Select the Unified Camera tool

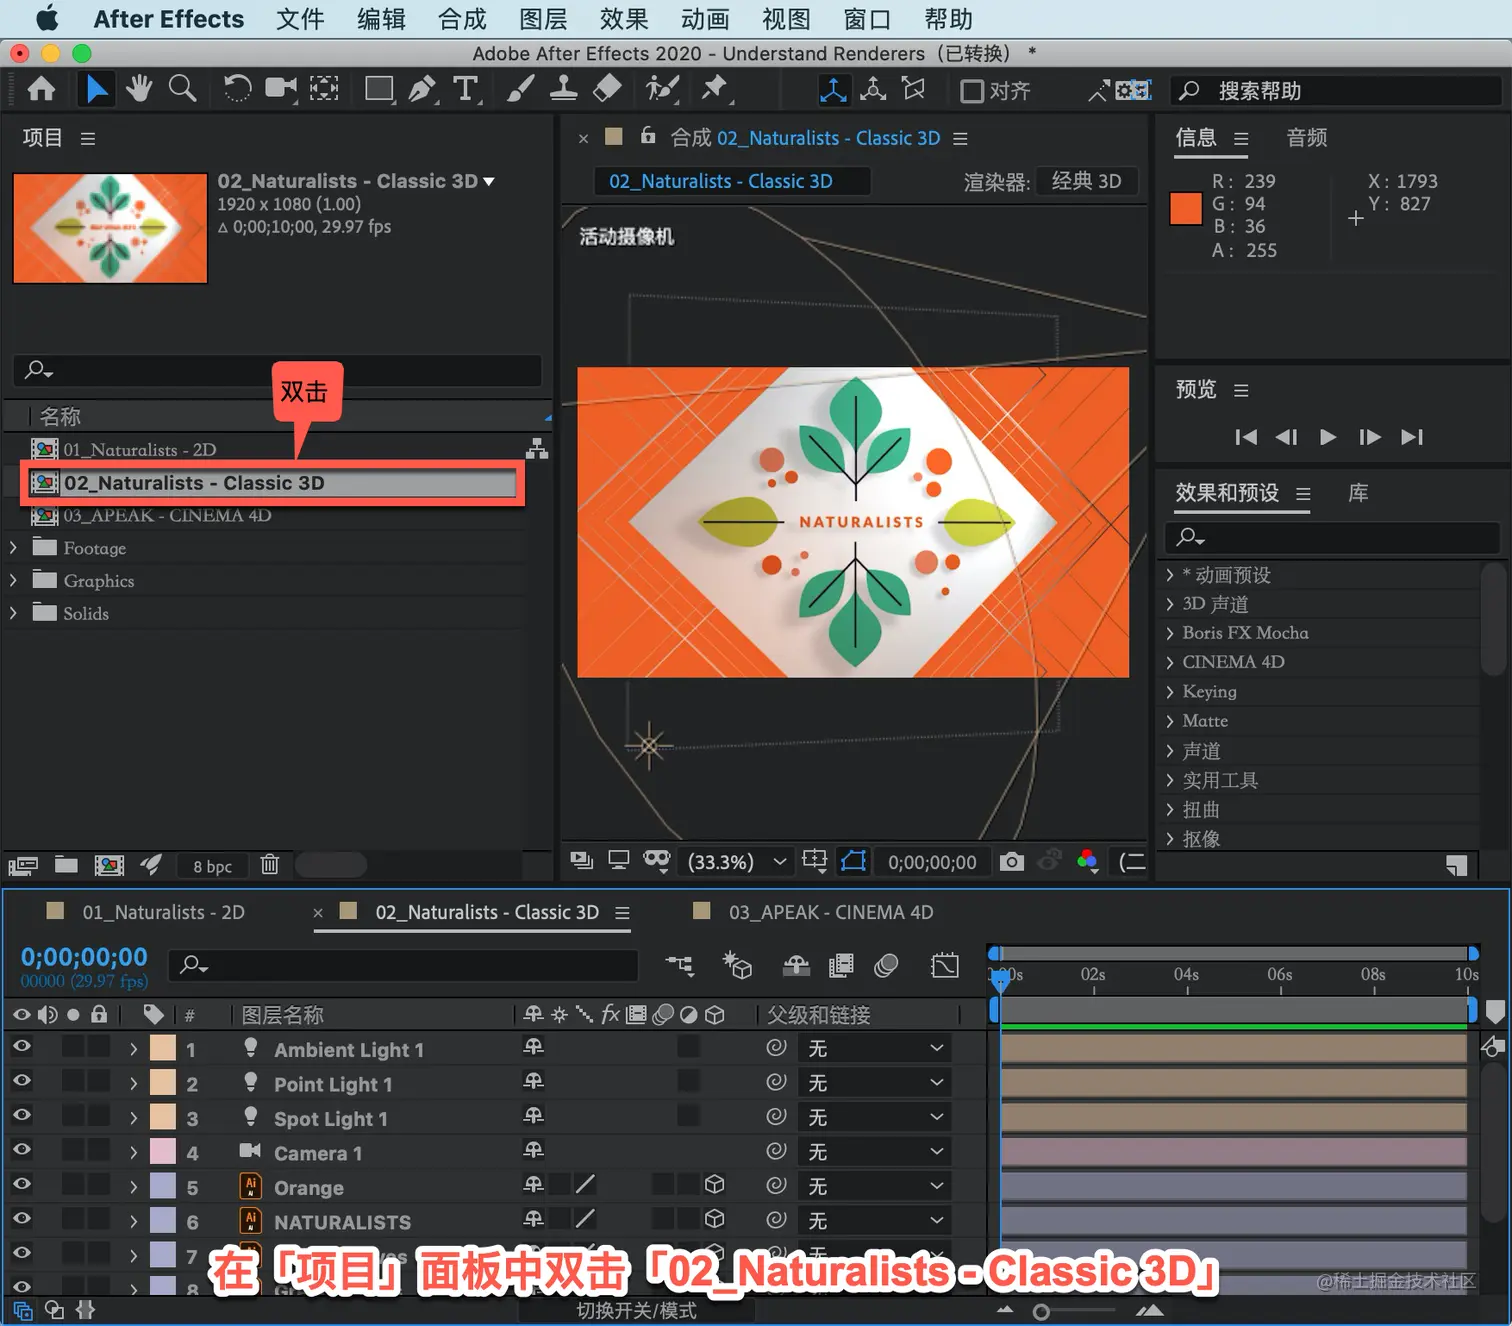coord(281,90)
